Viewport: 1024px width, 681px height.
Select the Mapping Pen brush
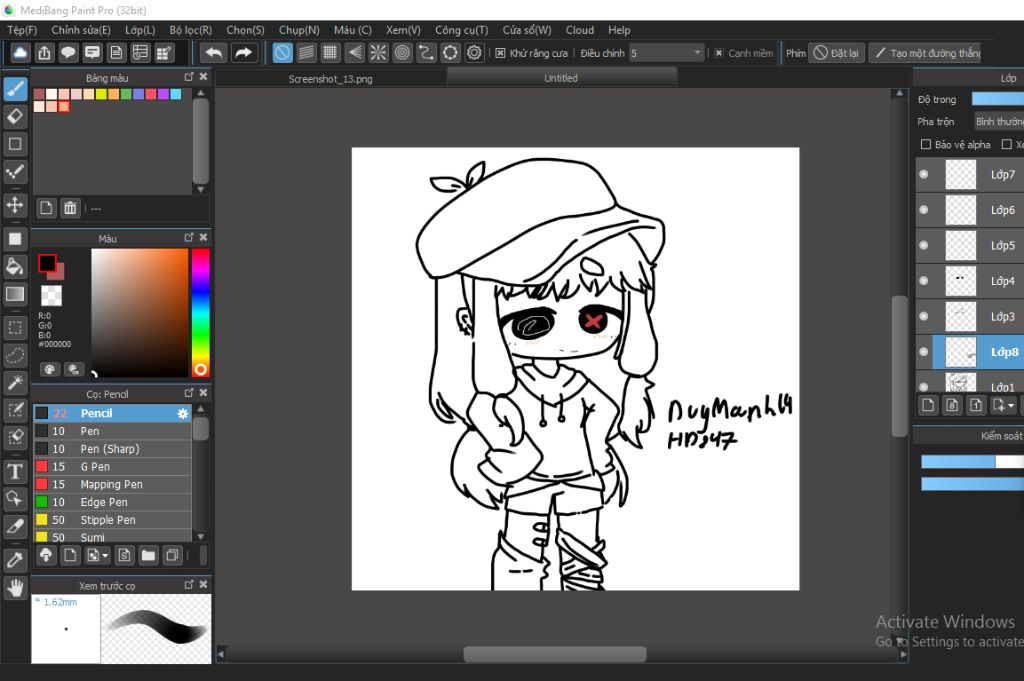tap(112, 484)
